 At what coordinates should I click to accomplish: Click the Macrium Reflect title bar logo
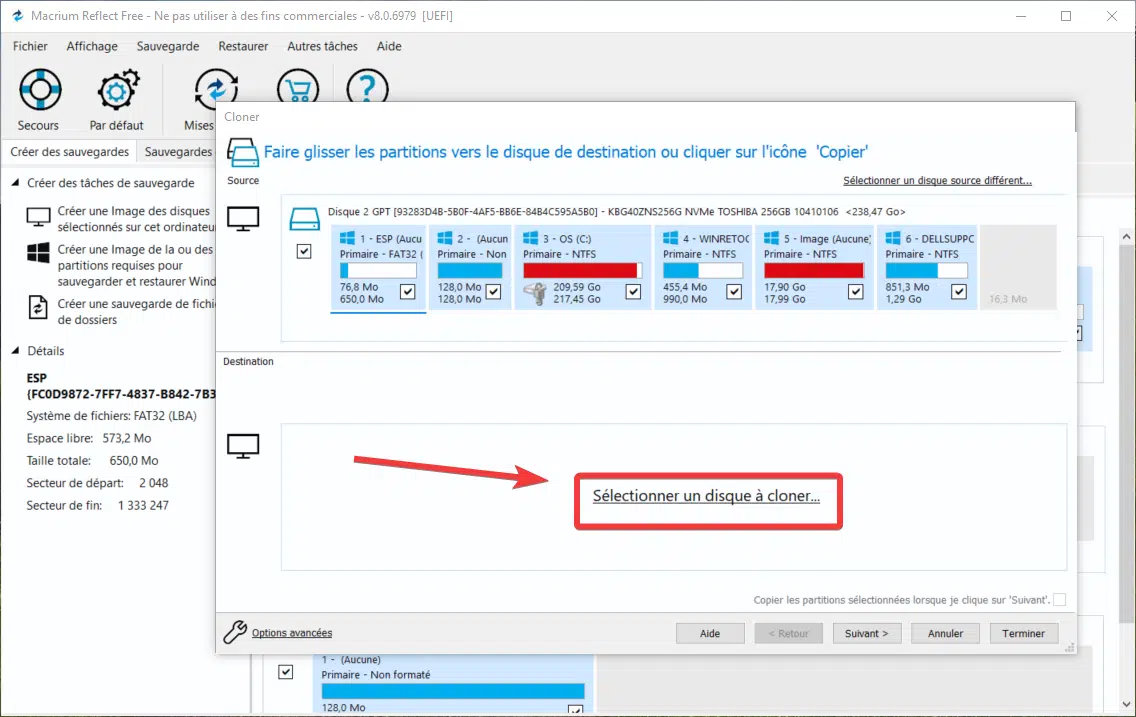coord(17,15)
